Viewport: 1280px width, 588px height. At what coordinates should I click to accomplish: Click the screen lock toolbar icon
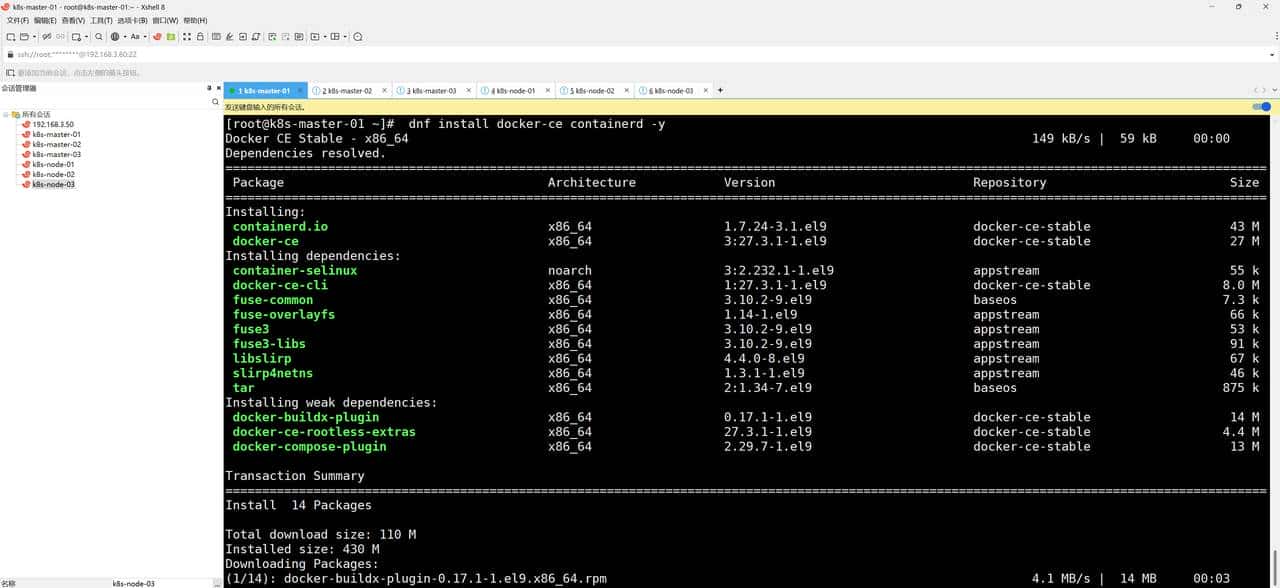coord(200,37)
